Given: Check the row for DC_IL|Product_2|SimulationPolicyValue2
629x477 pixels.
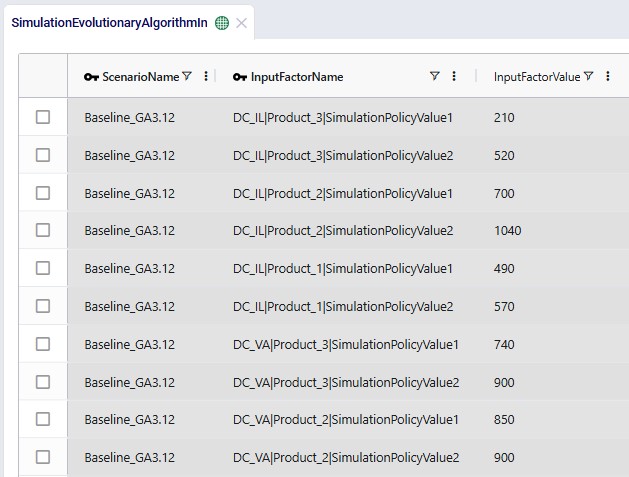Looking at the screenshot, I should click(43, 230).
